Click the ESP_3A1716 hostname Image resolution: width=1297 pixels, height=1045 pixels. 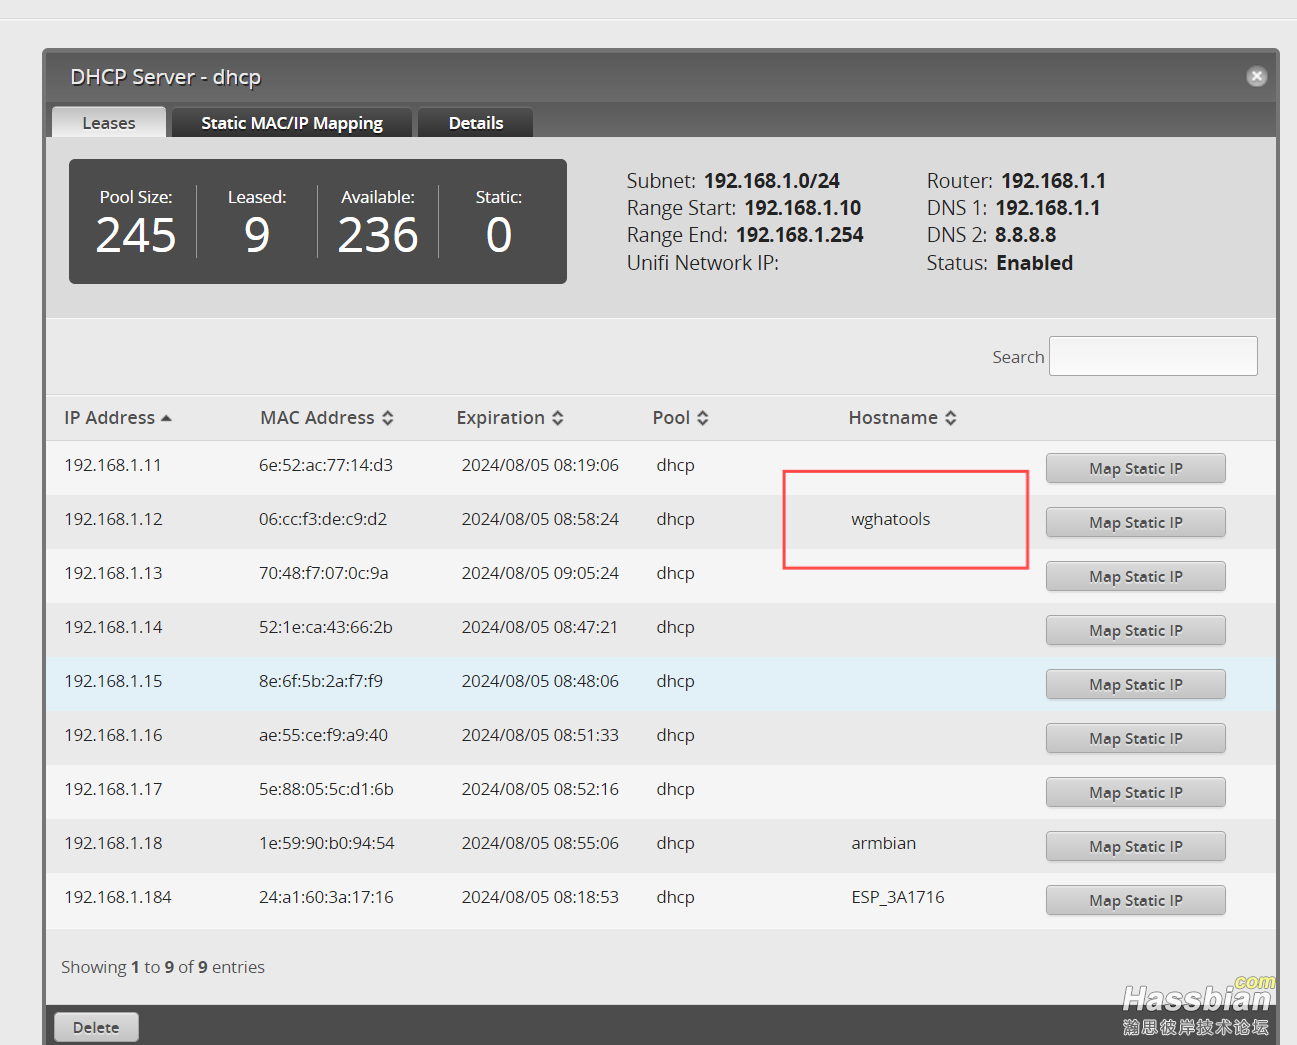898,897
